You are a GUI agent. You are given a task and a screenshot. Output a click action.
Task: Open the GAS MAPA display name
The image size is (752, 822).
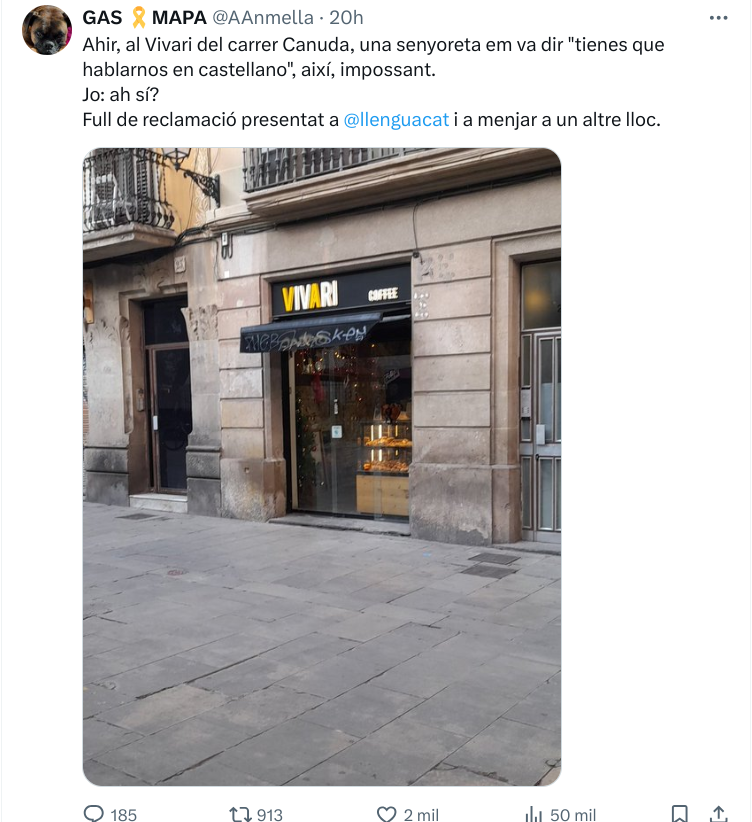(144, 18)
